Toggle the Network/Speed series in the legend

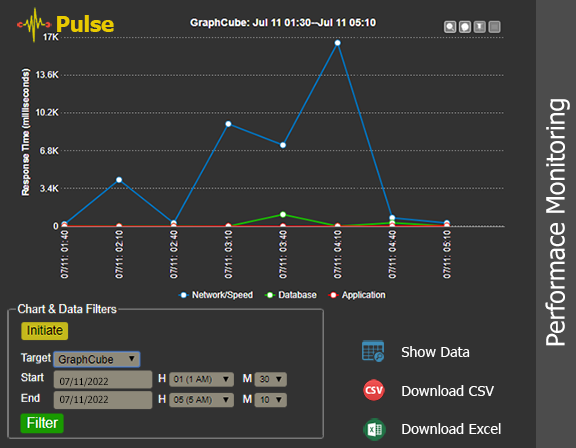216,295
